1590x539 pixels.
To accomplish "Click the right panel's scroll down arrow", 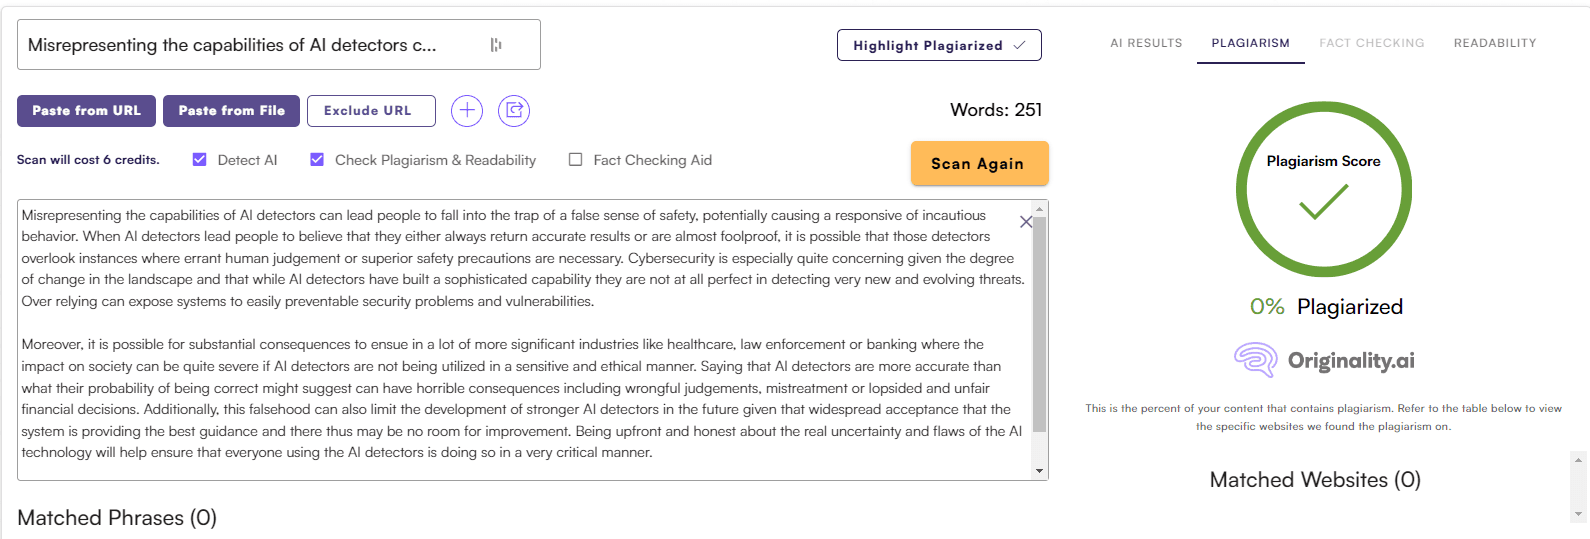I will point(1579,514).
